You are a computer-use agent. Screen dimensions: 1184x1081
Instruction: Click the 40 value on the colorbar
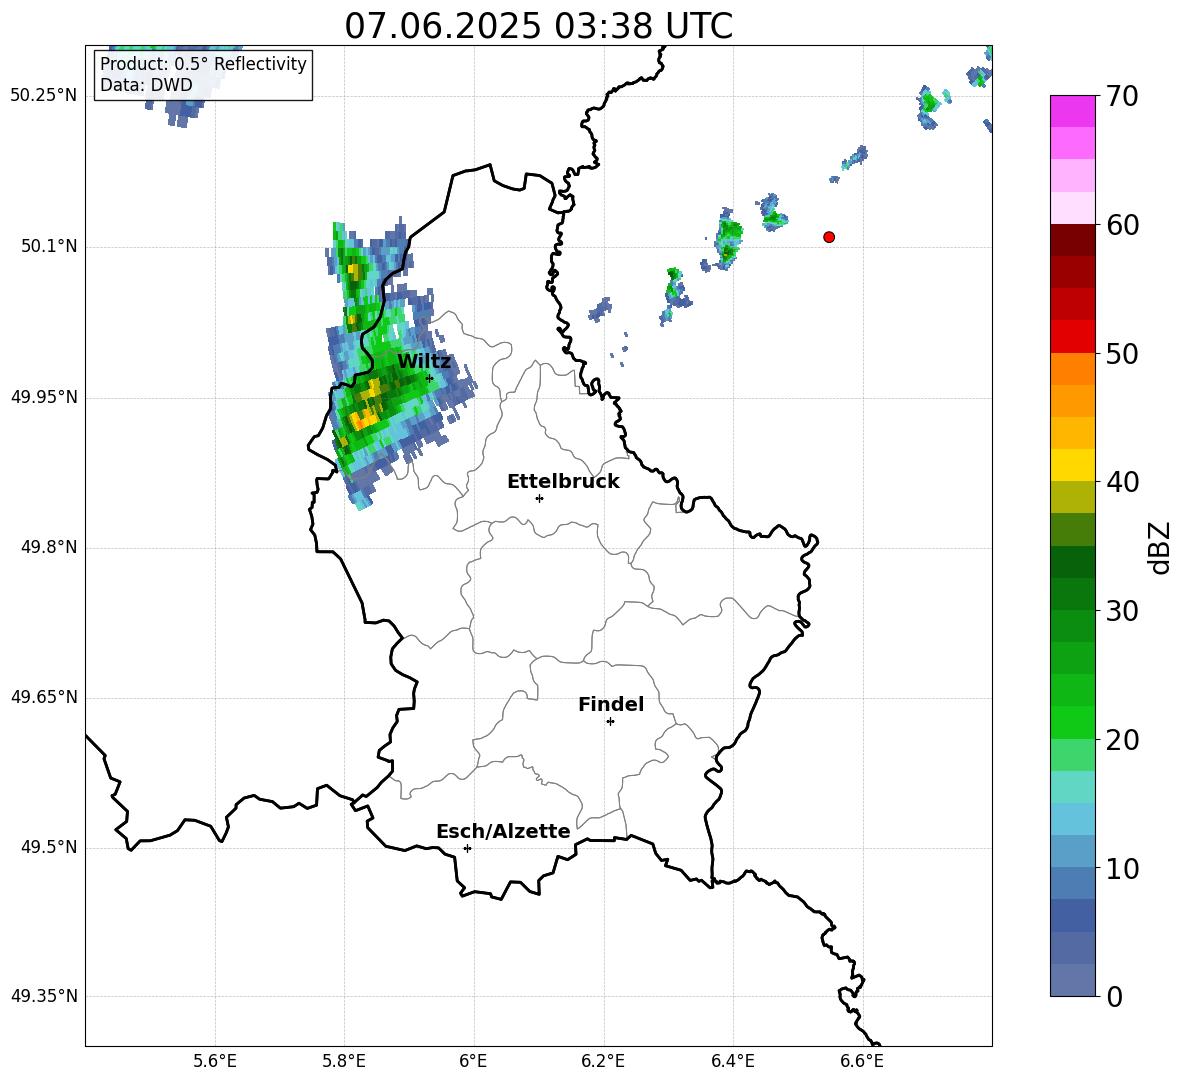coord(1122,482)
